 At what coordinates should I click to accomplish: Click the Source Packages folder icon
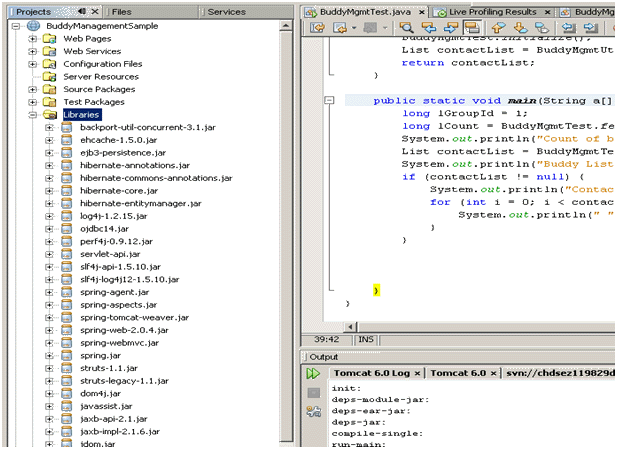tap(50, 89)
